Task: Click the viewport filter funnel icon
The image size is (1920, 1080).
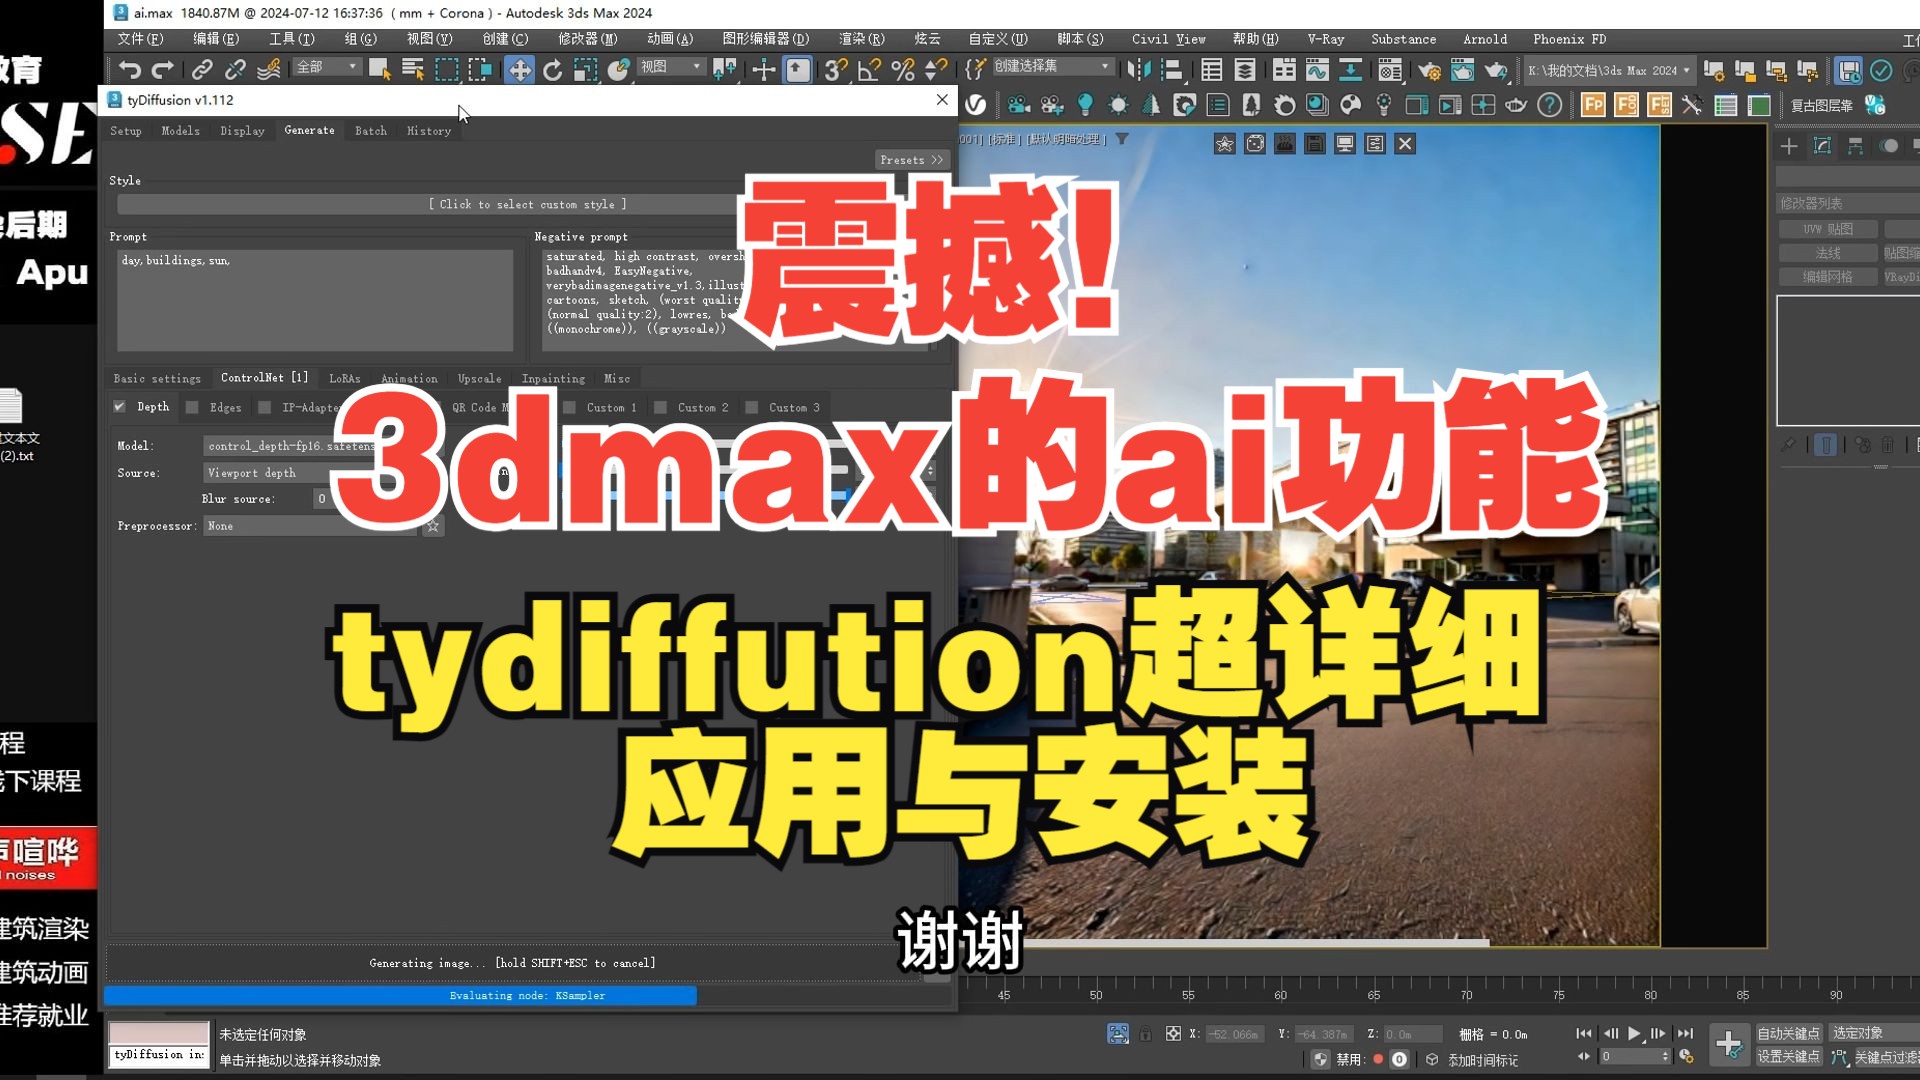Action: 1122,139
